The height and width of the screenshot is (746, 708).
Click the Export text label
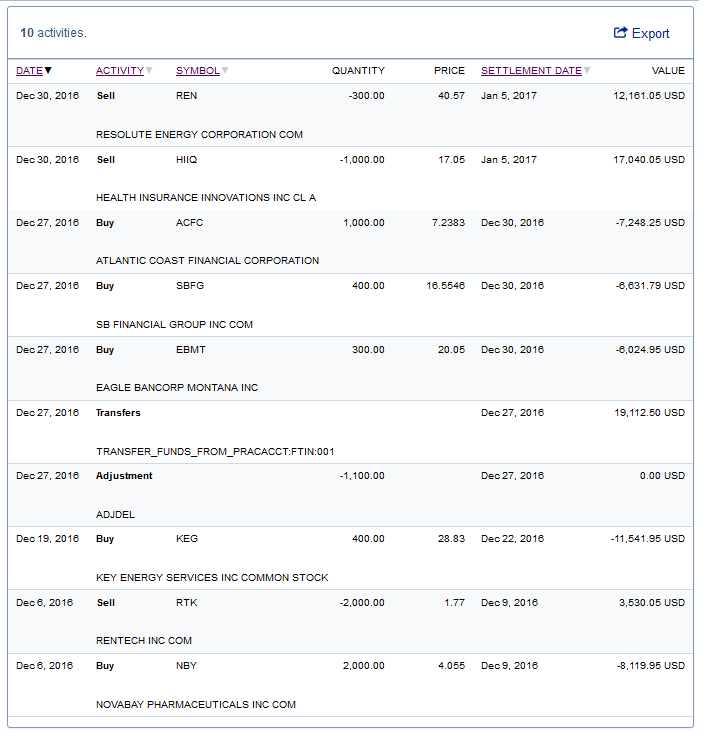click(x=651, y=34)
